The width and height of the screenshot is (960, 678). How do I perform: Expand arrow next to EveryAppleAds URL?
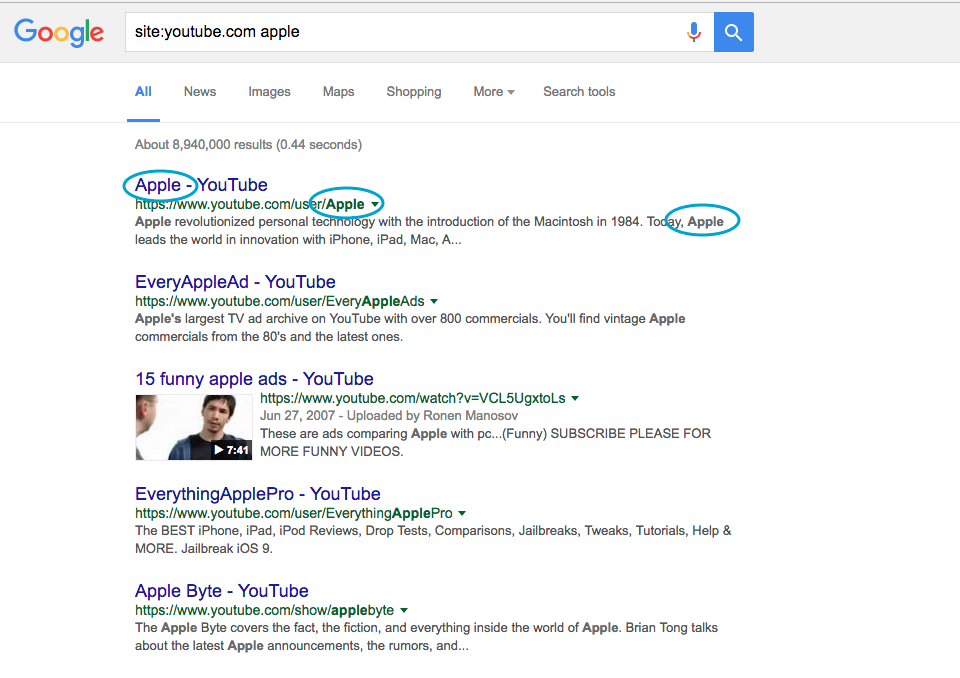(x=434, y=301)
